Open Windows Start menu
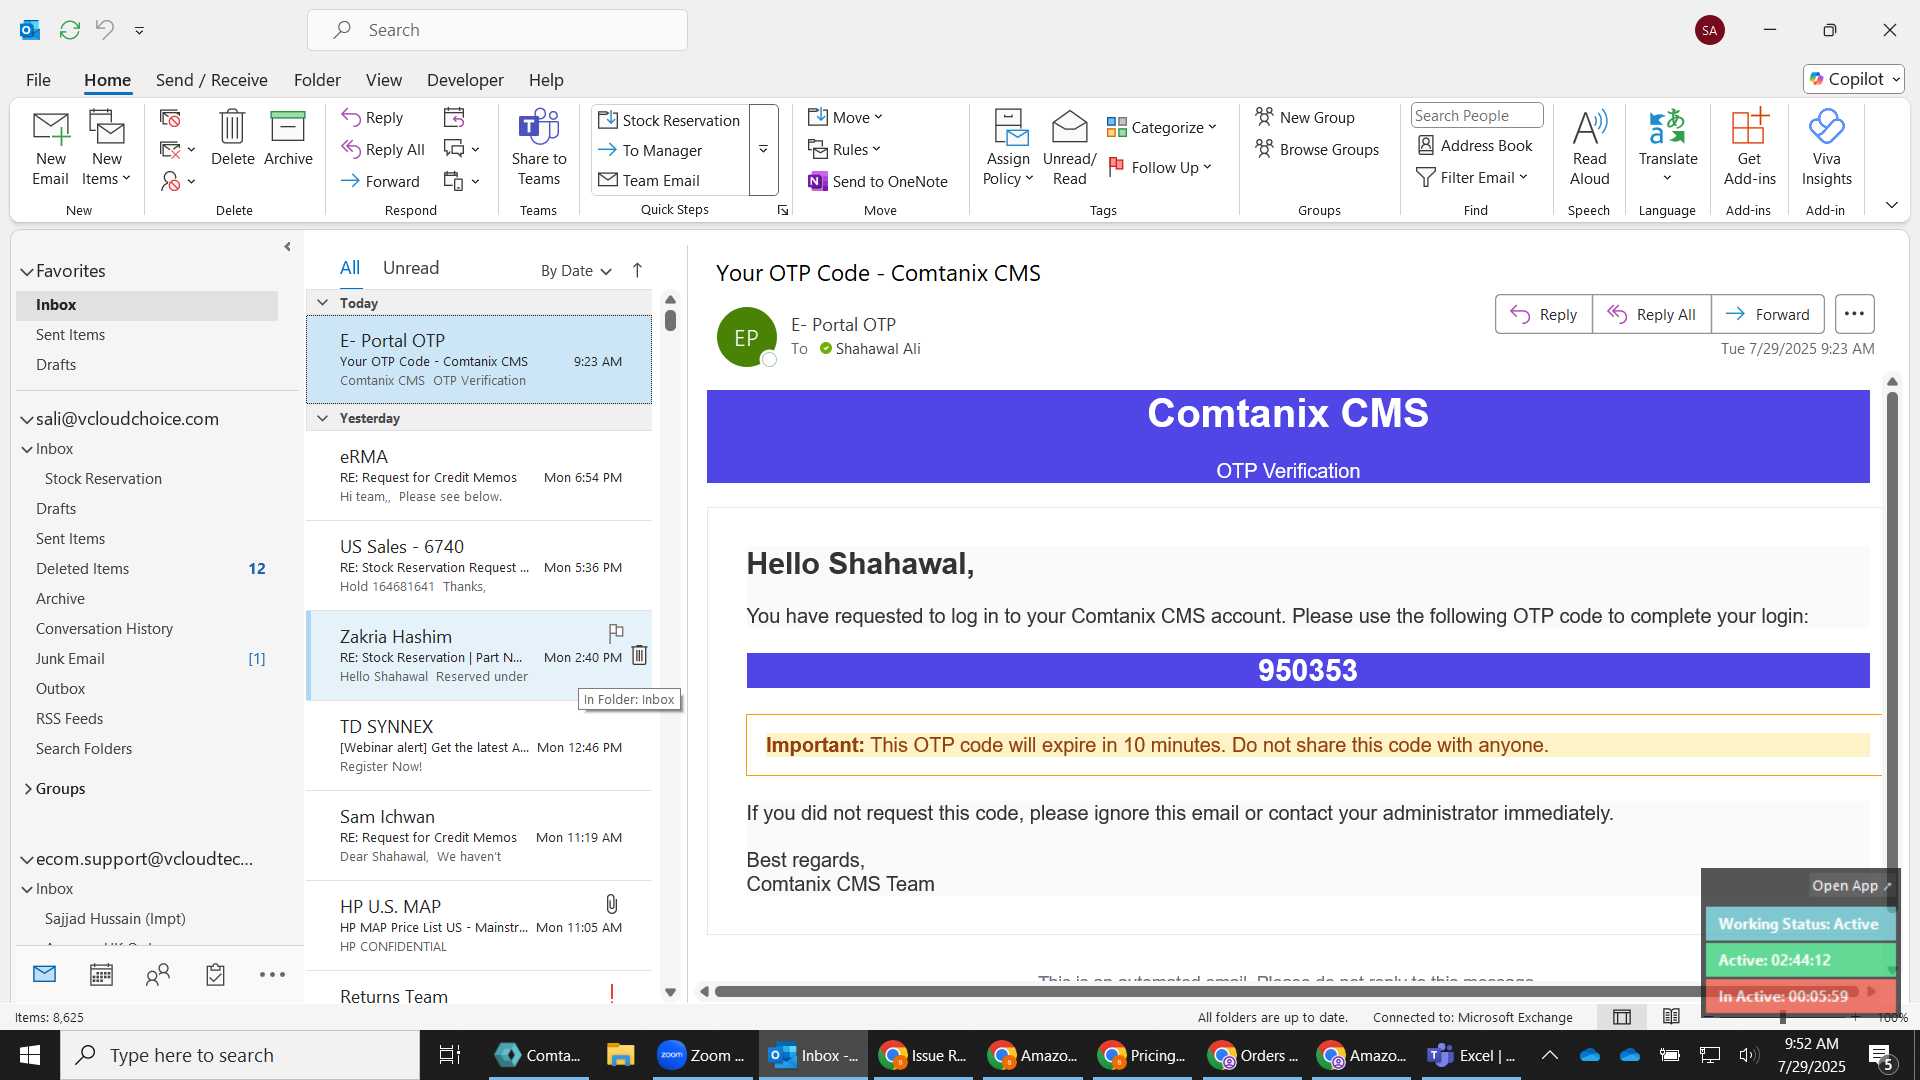Screen dimensions: 1920x1080 coord(30,1055)
